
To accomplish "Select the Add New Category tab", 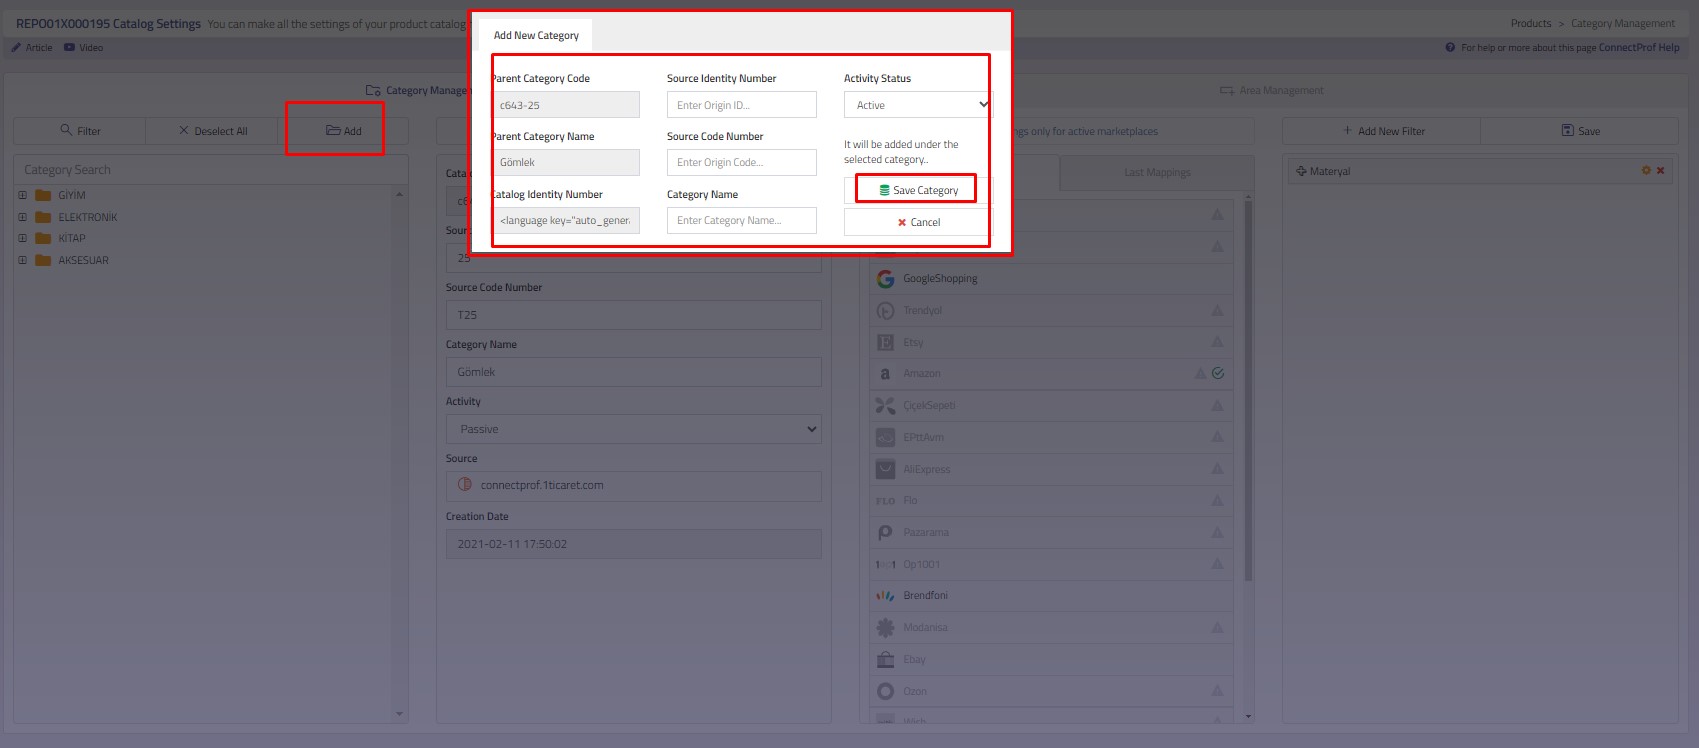I will click(x=536, y=35).
